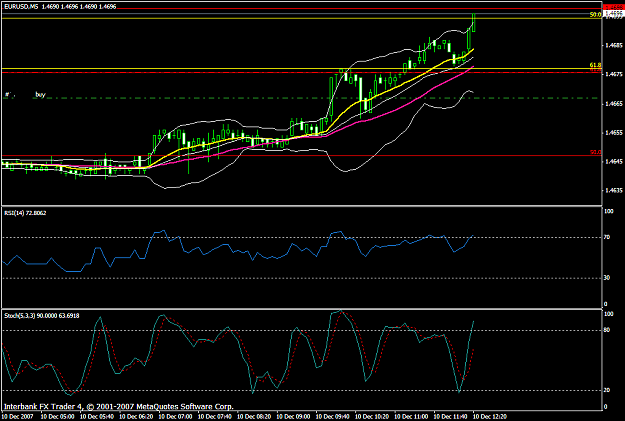Select the red 91.0 level label
Viewport: 625px width, 421px height.
pyautogui.click(x=596, y=152)
